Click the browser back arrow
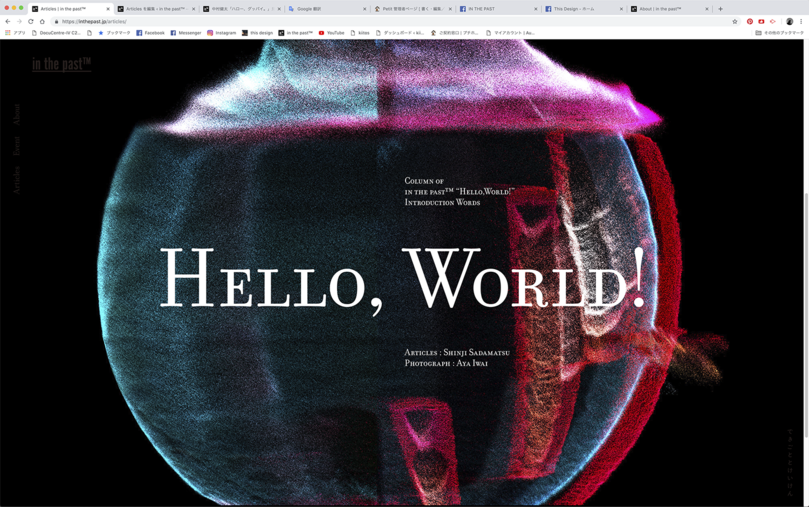 pos(8,21)
